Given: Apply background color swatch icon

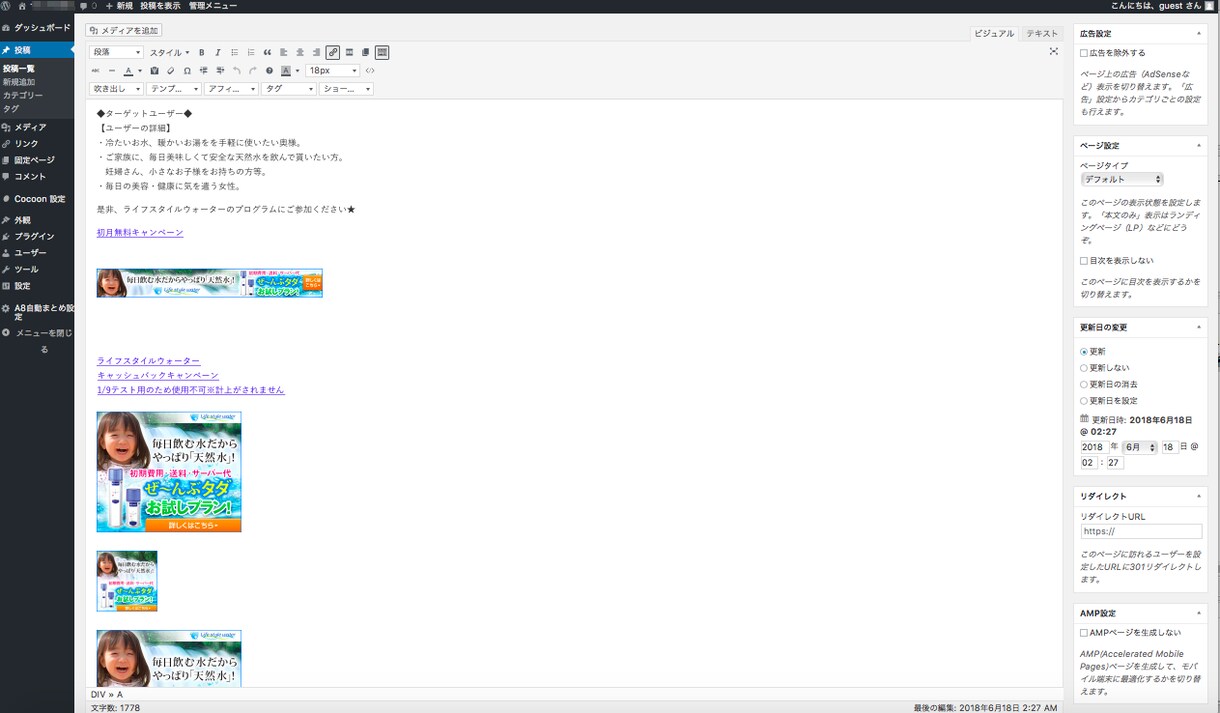Looking at the screenshot, I should pyautogui.click(x=286, y=71).
